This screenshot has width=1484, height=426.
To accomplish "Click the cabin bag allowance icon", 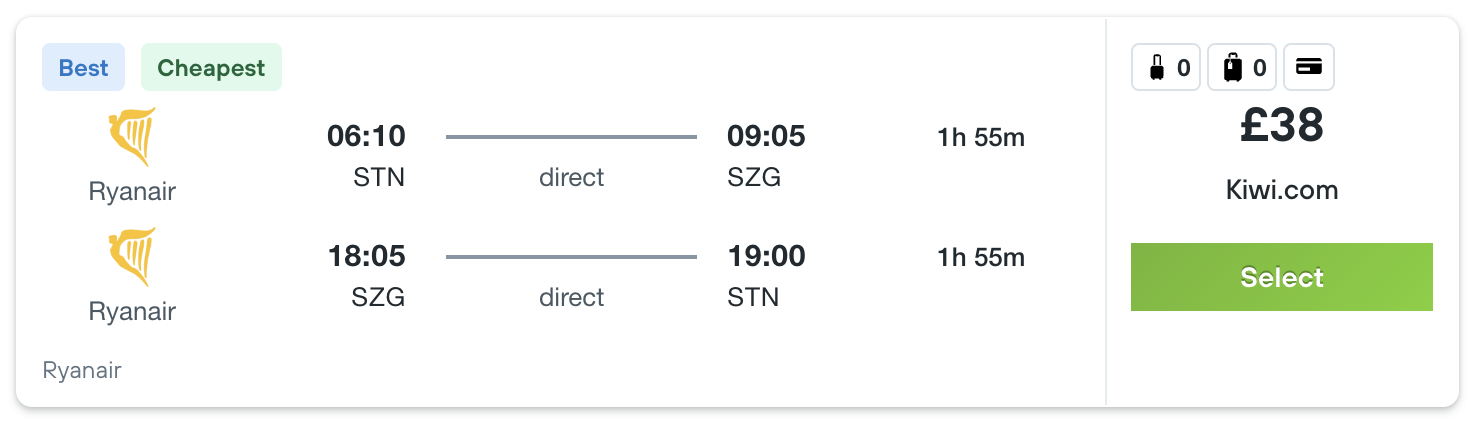I will tap(1156, 68).
